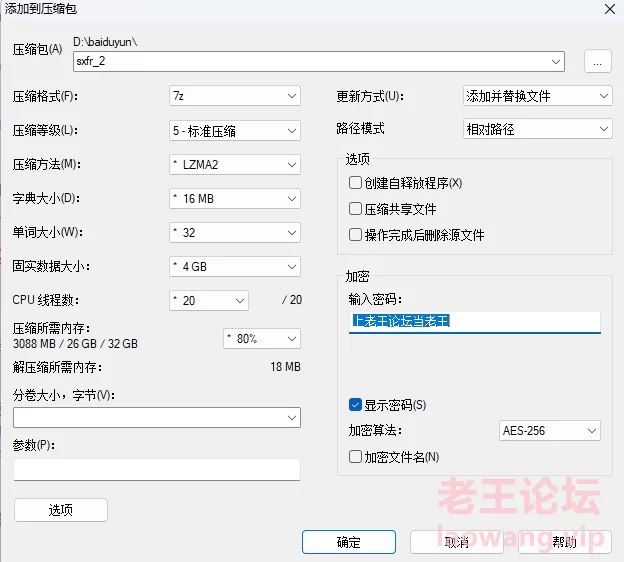Expand the solid block size 4 GB dropdown
Viewport: 624px width, 562px height.
coord(234,267)
